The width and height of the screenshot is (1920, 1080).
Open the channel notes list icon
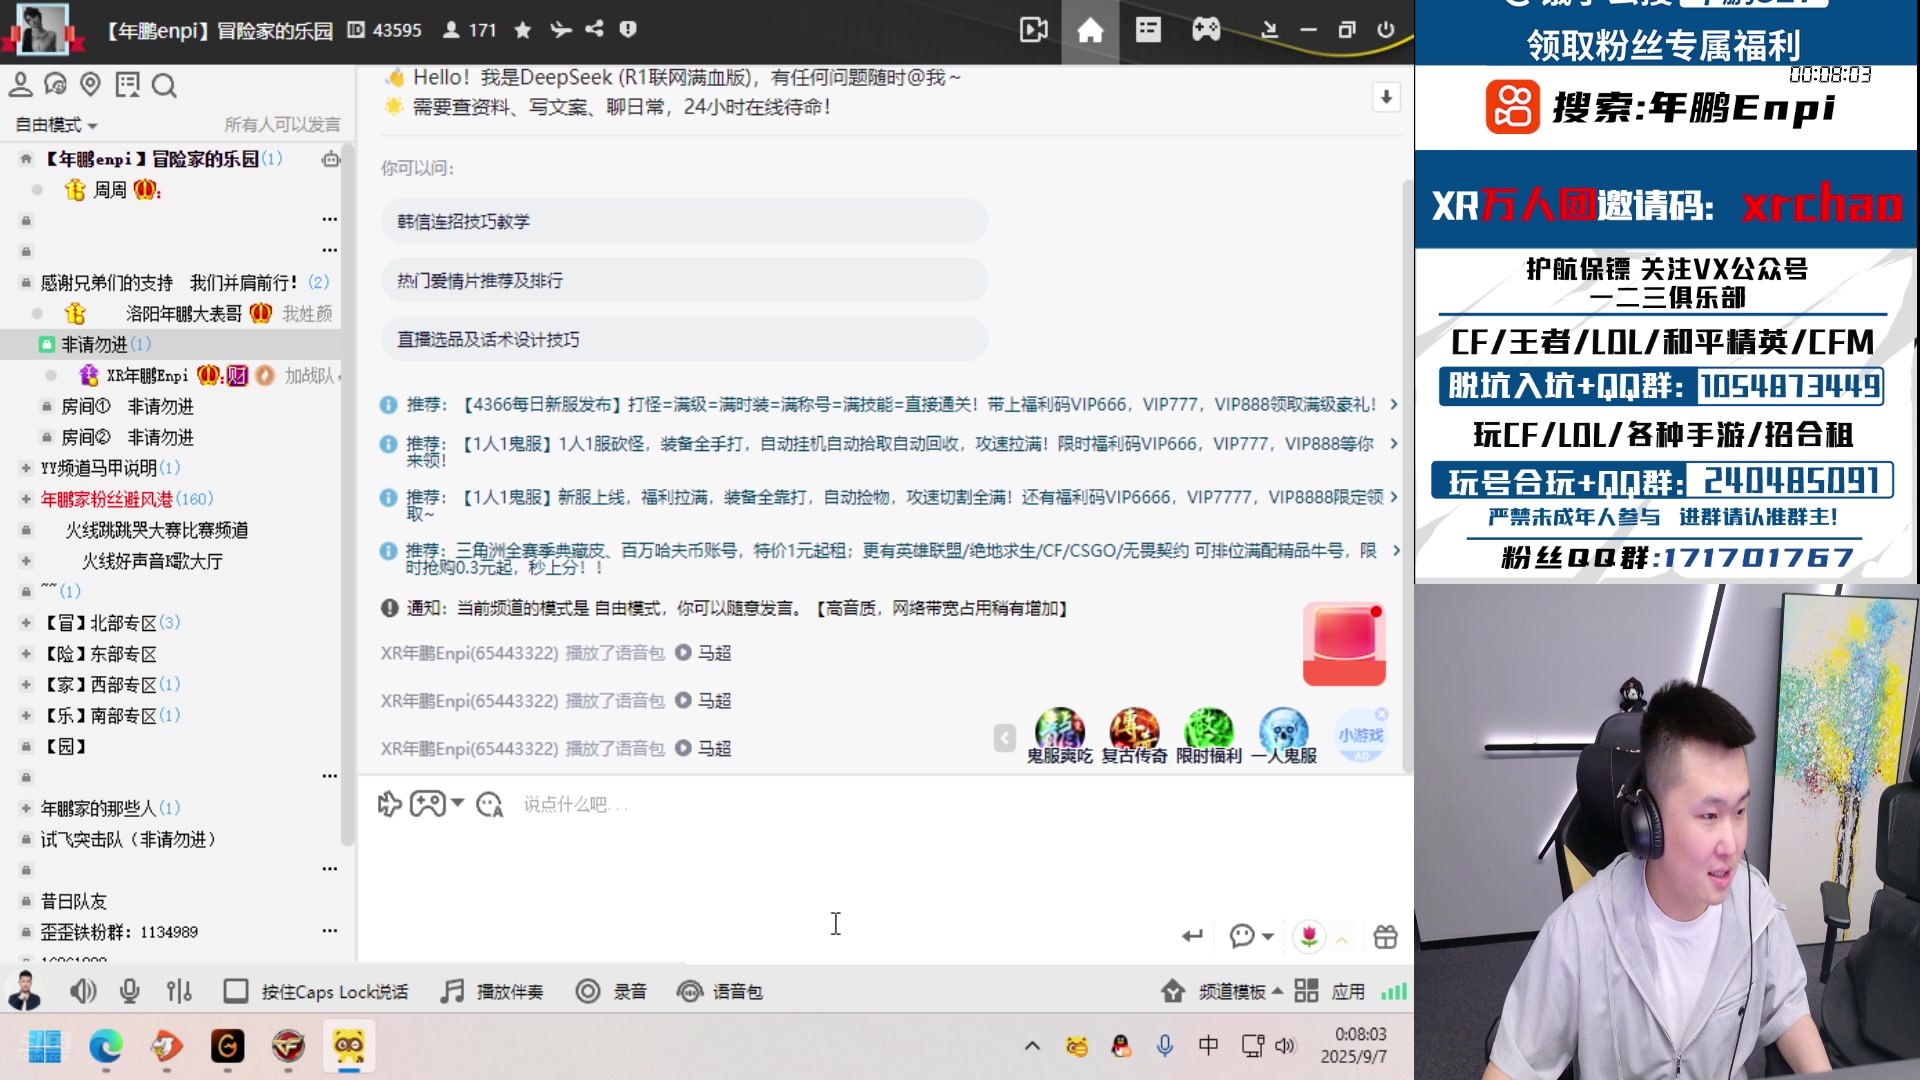tap(127, 85)
